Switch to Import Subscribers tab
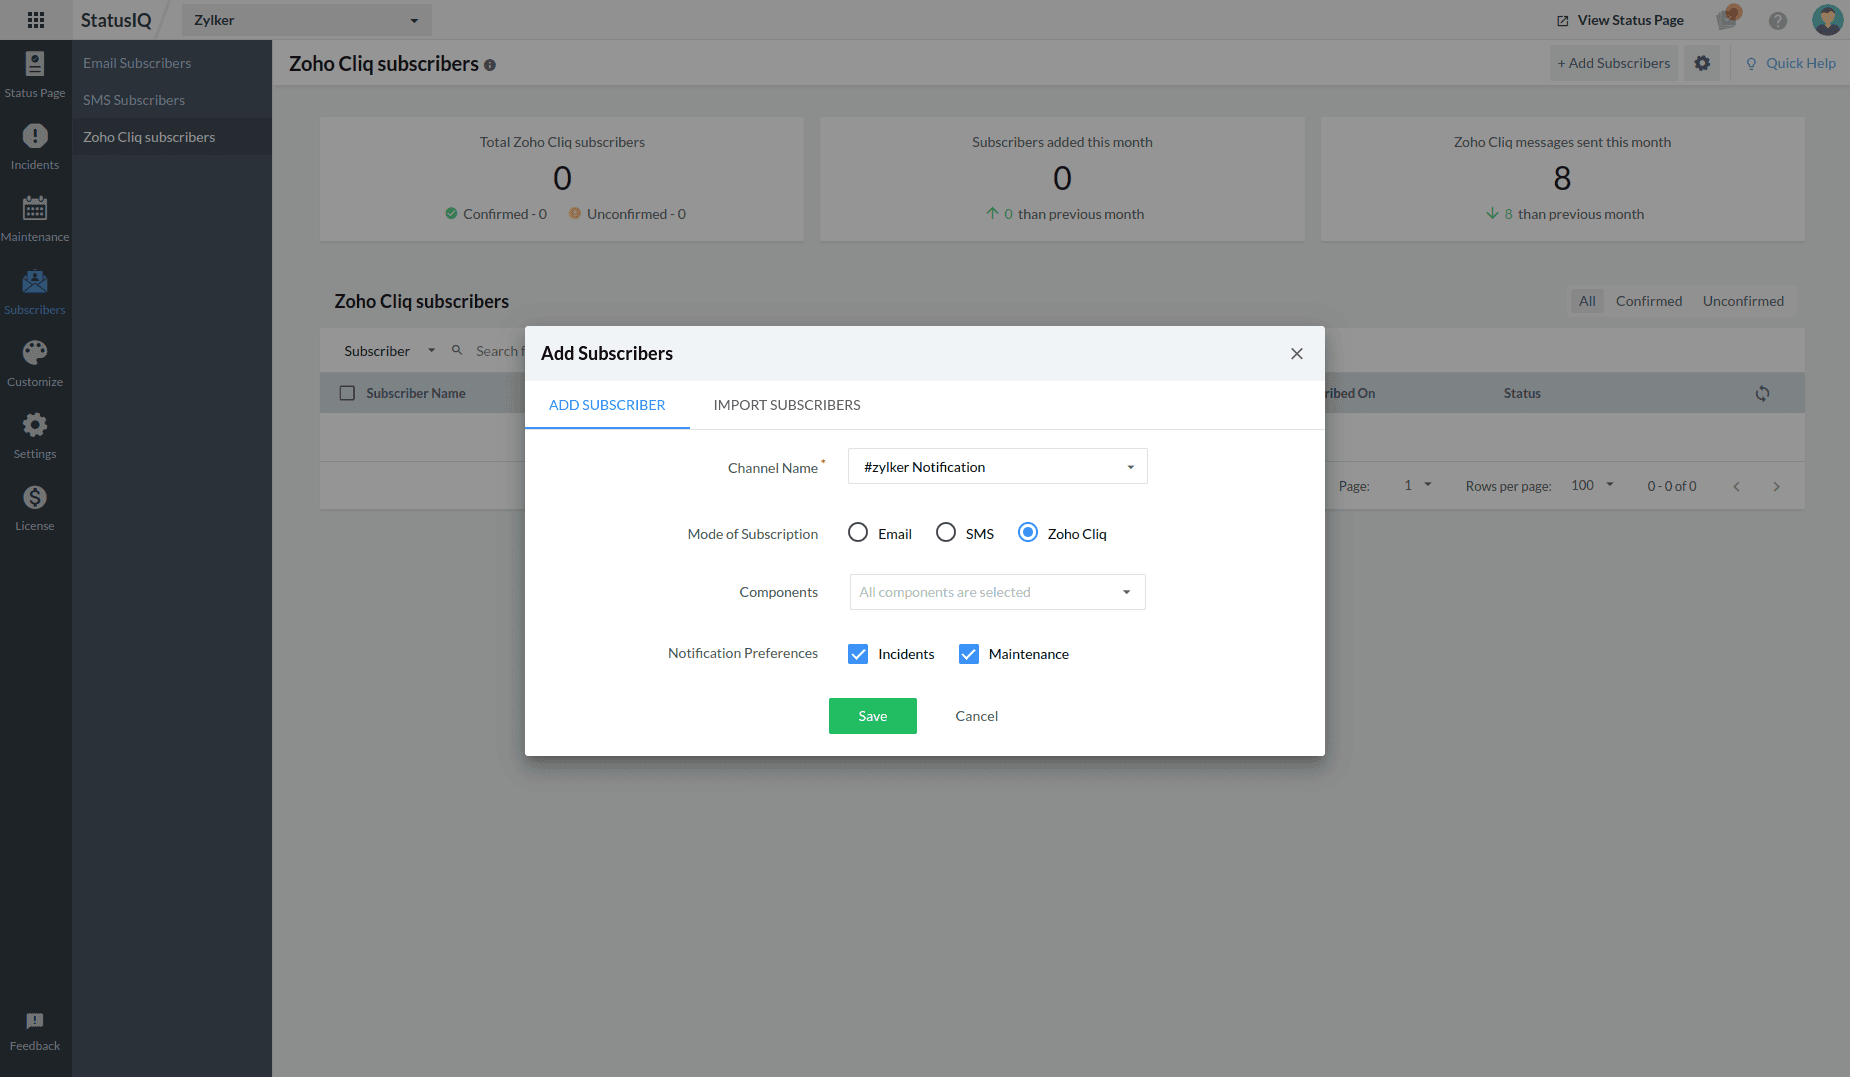This screenshot has width=1850, height=1077. click(787, 405)
